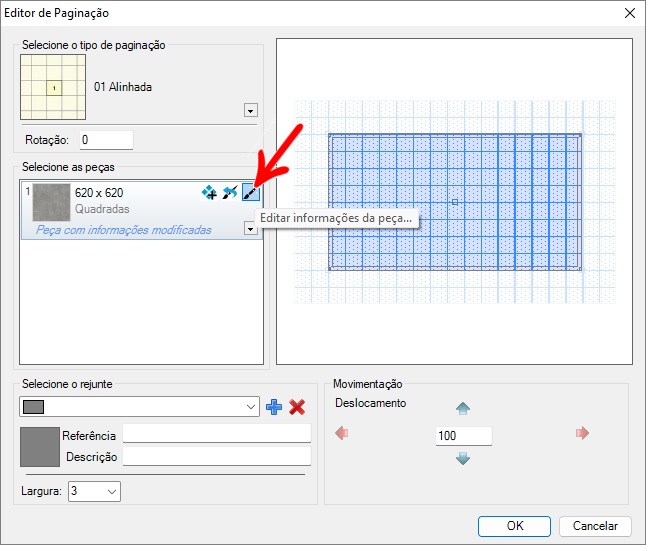Click the restore piece information arrow icon
Screen dimensions: 650x551
coord(230,193)
